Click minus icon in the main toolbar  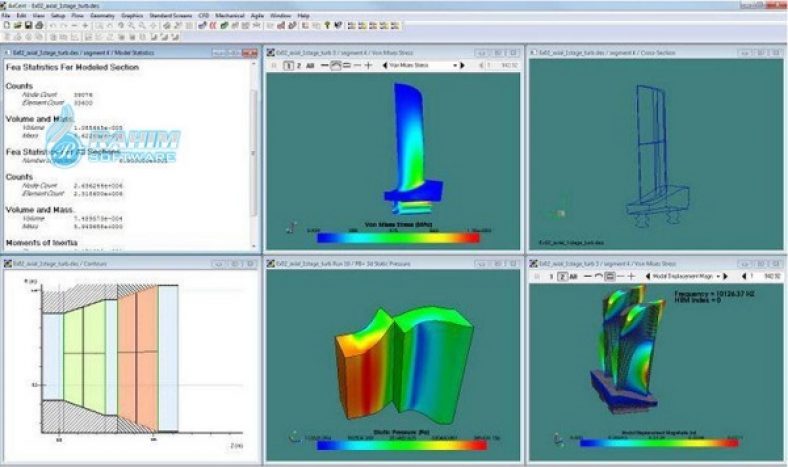coord(74,25)
